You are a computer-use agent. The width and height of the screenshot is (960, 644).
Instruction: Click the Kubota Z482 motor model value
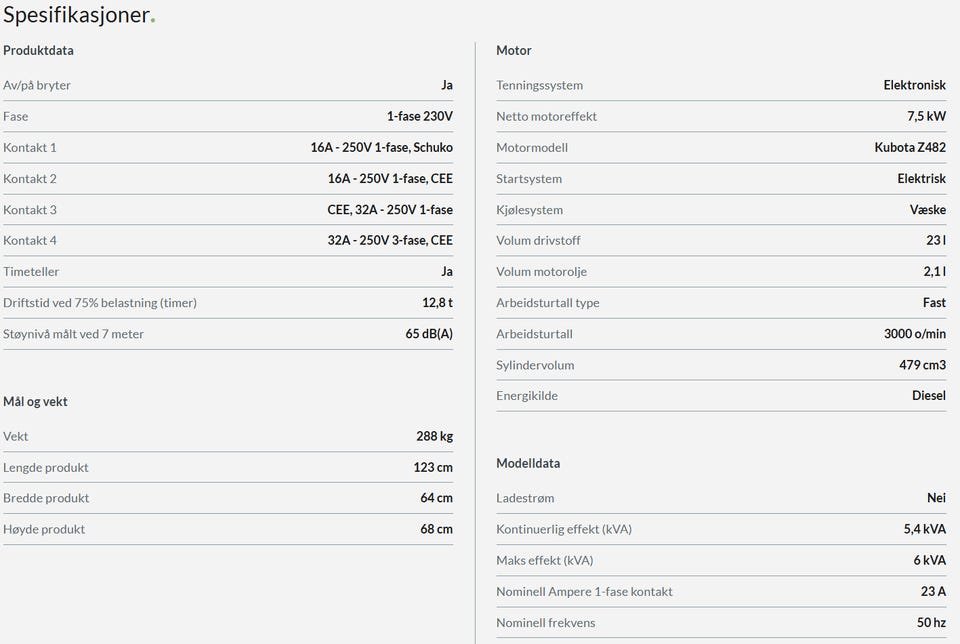coord(910,147)
